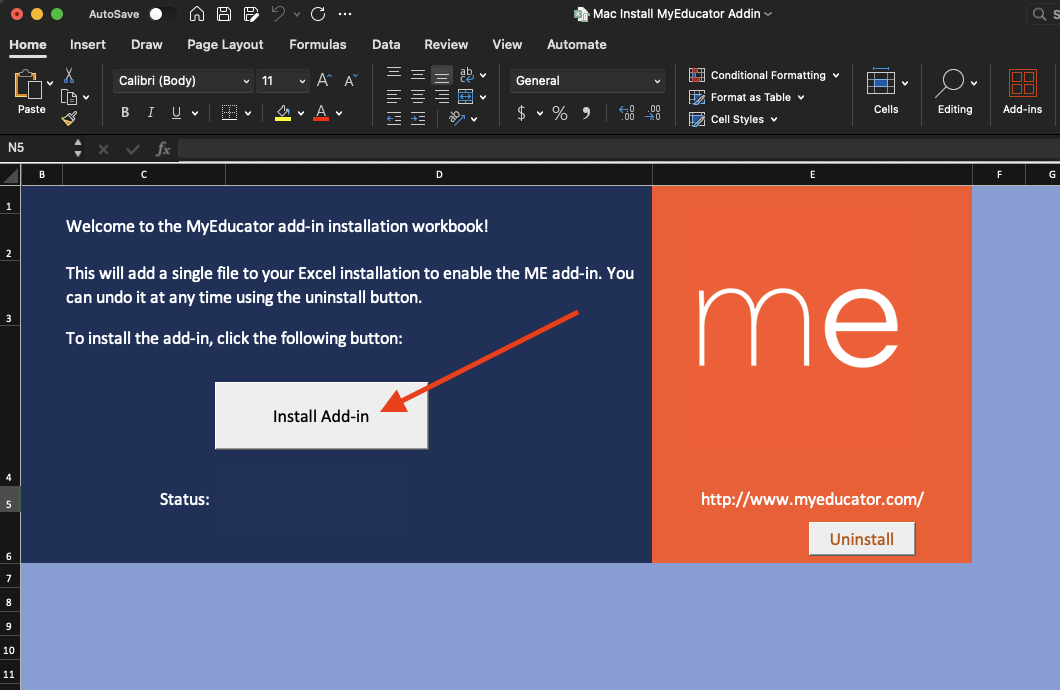1060x690 pixels.
Task: Click the Paste clipboard icon
Action: tap(28, 85)
